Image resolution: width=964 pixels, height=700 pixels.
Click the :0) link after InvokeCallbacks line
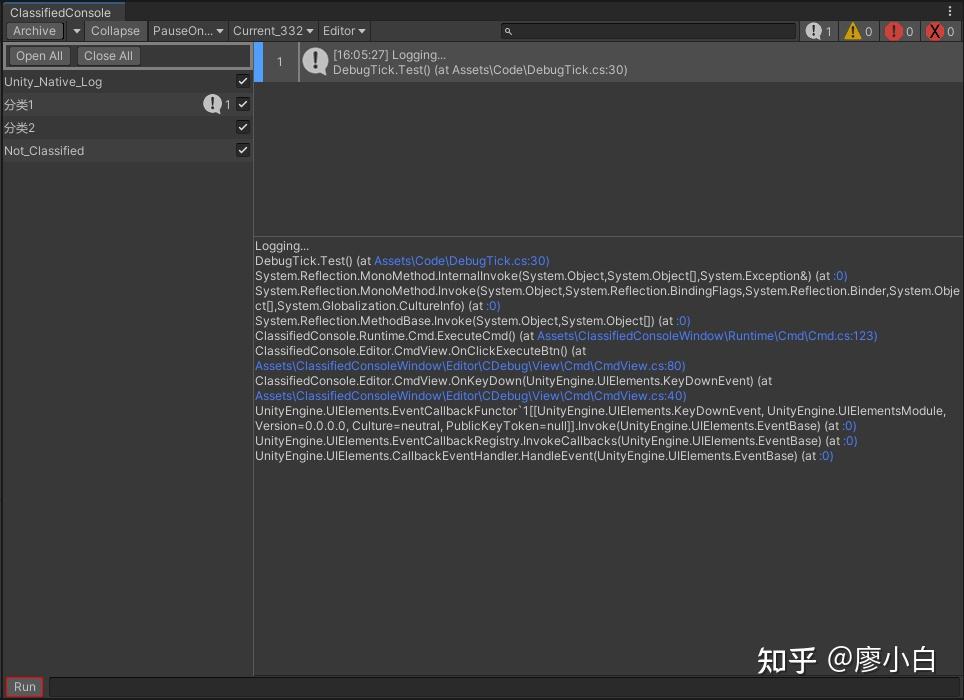point(850,441)
